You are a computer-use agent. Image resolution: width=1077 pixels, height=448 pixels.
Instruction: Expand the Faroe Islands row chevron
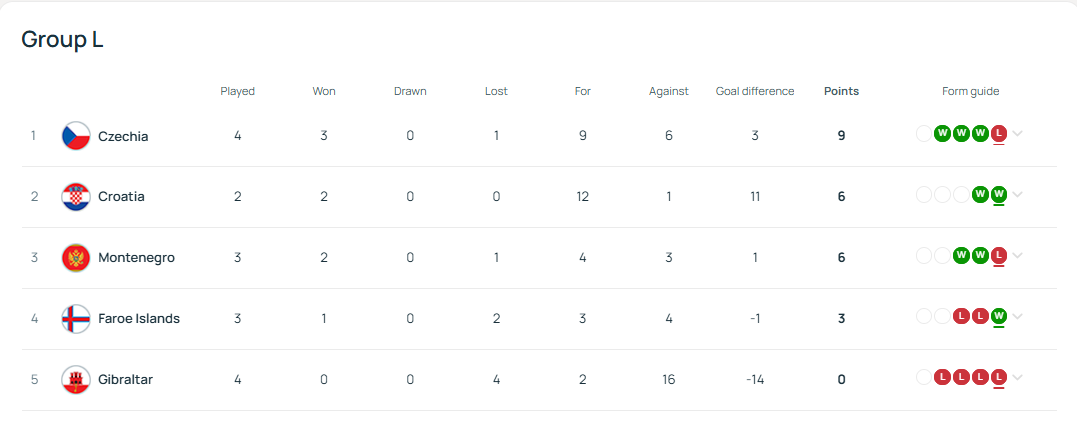tap(1017, 317)
